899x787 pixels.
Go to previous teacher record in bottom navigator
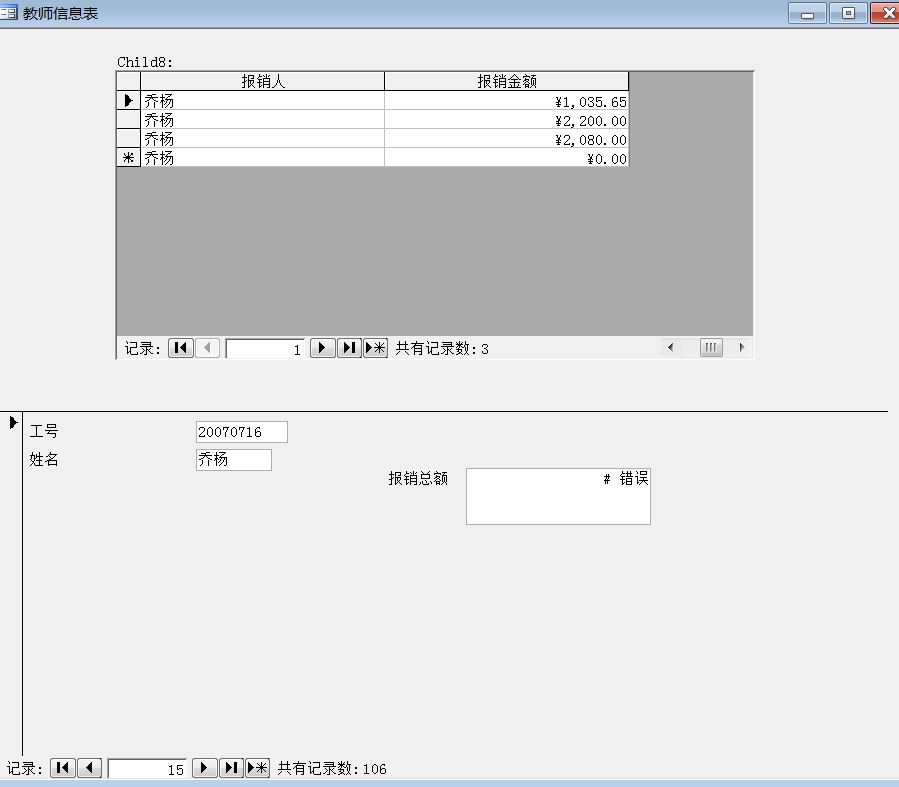tap(90, 768)
